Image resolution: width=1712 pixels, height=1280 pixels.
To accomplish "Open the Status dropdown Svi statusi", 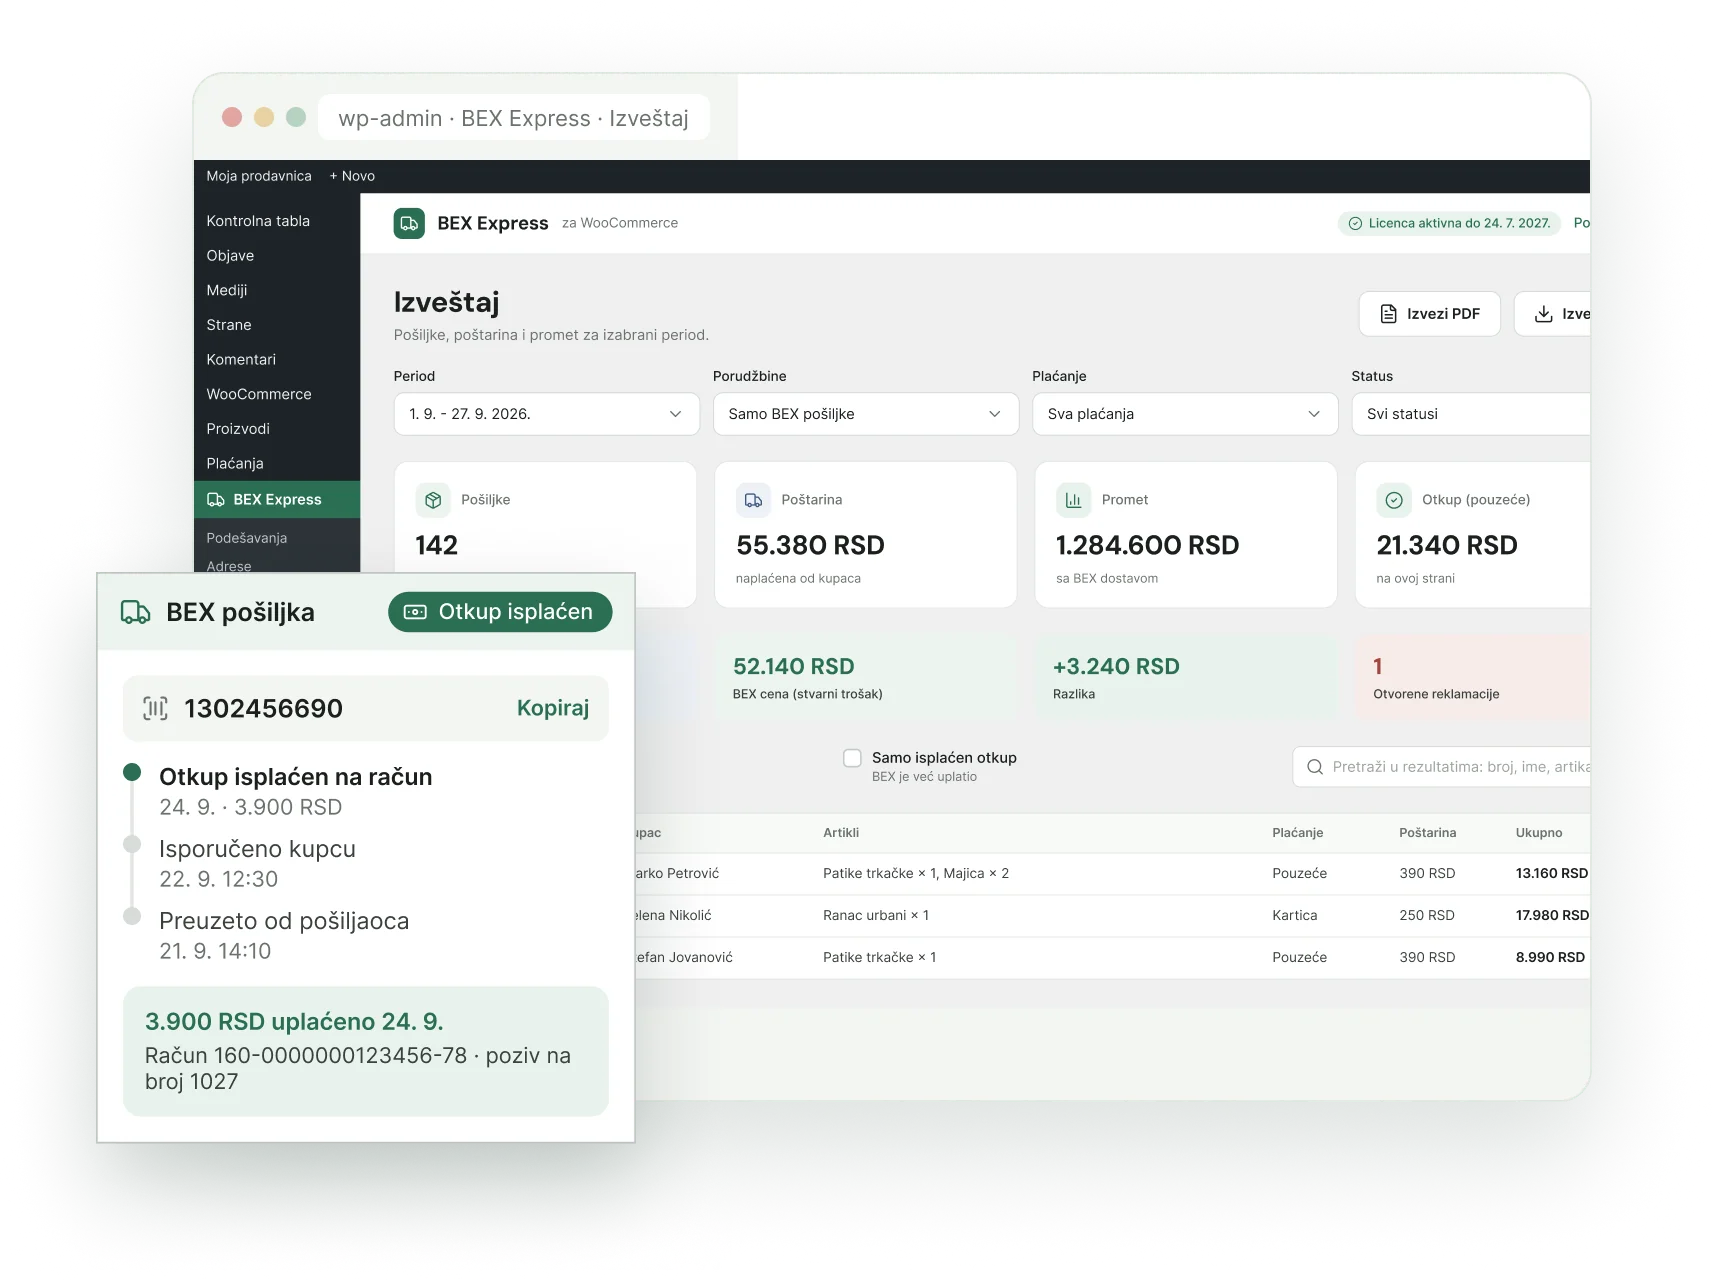I will tap(1471, 414).
